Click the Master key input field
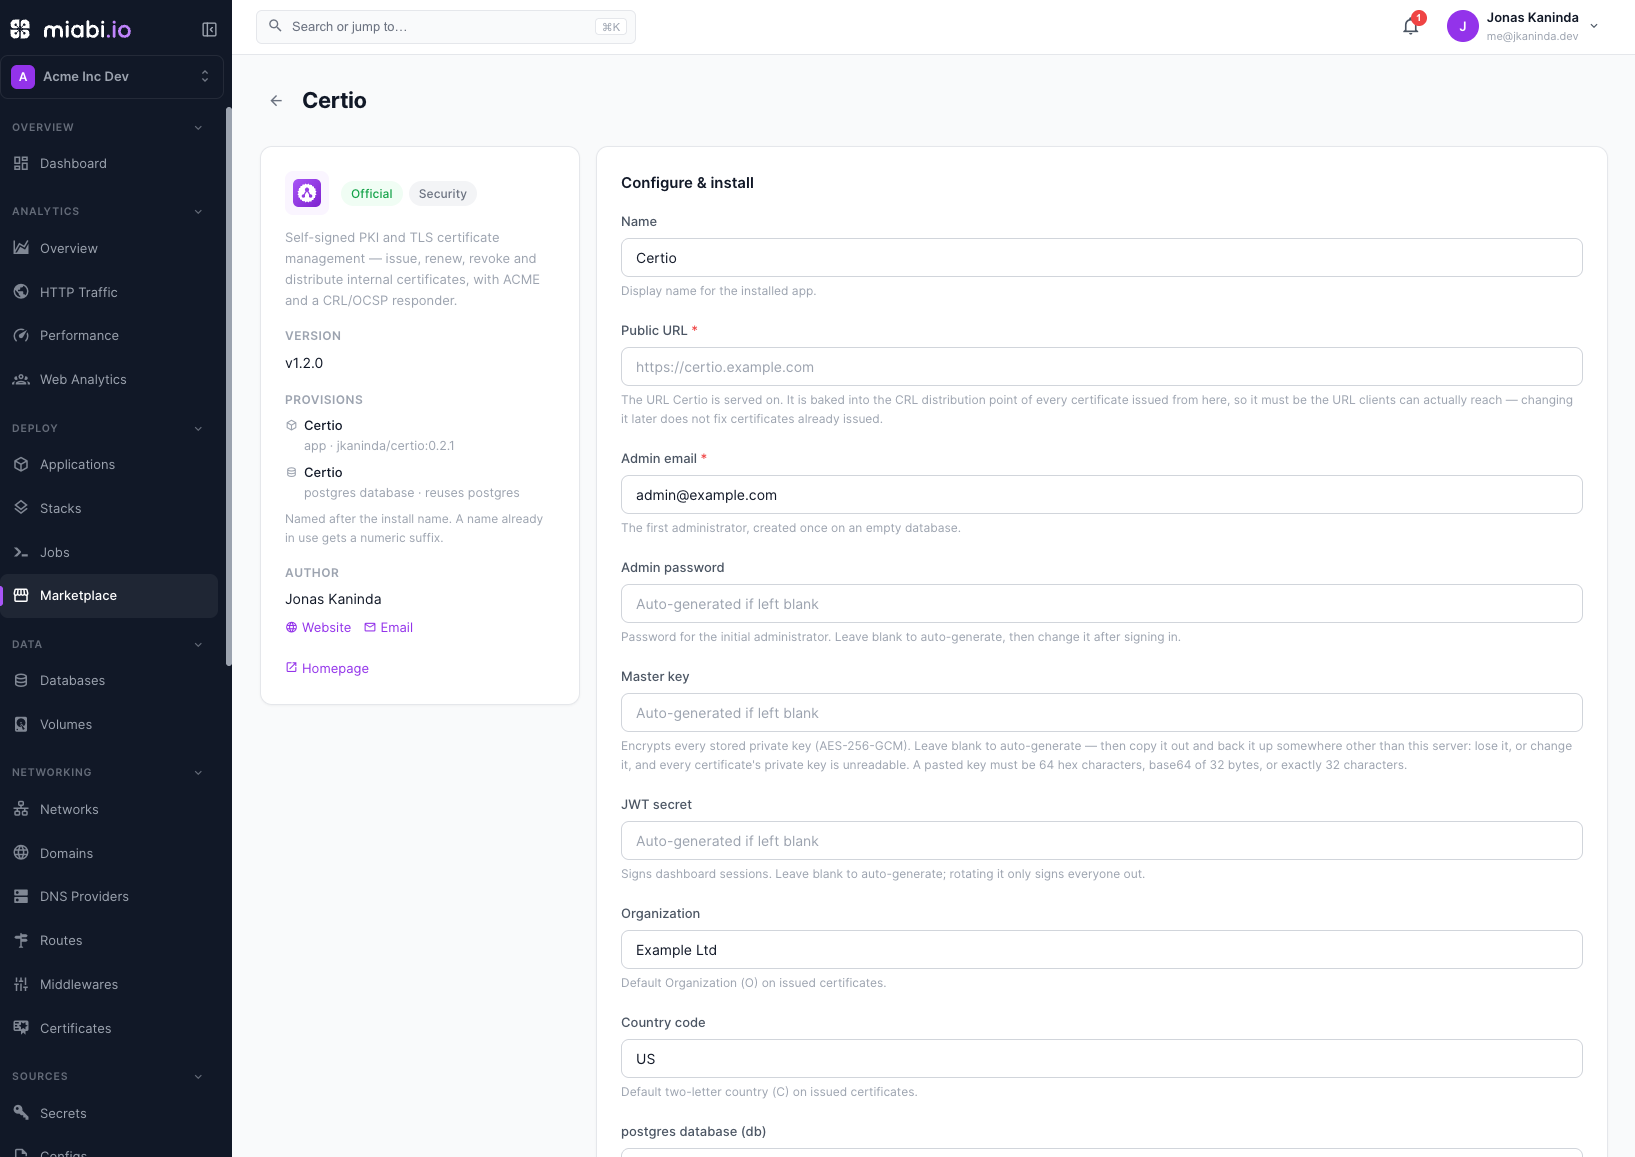The height and width of the screenshot is (1157, 1635). click(x=1101, y=712)
